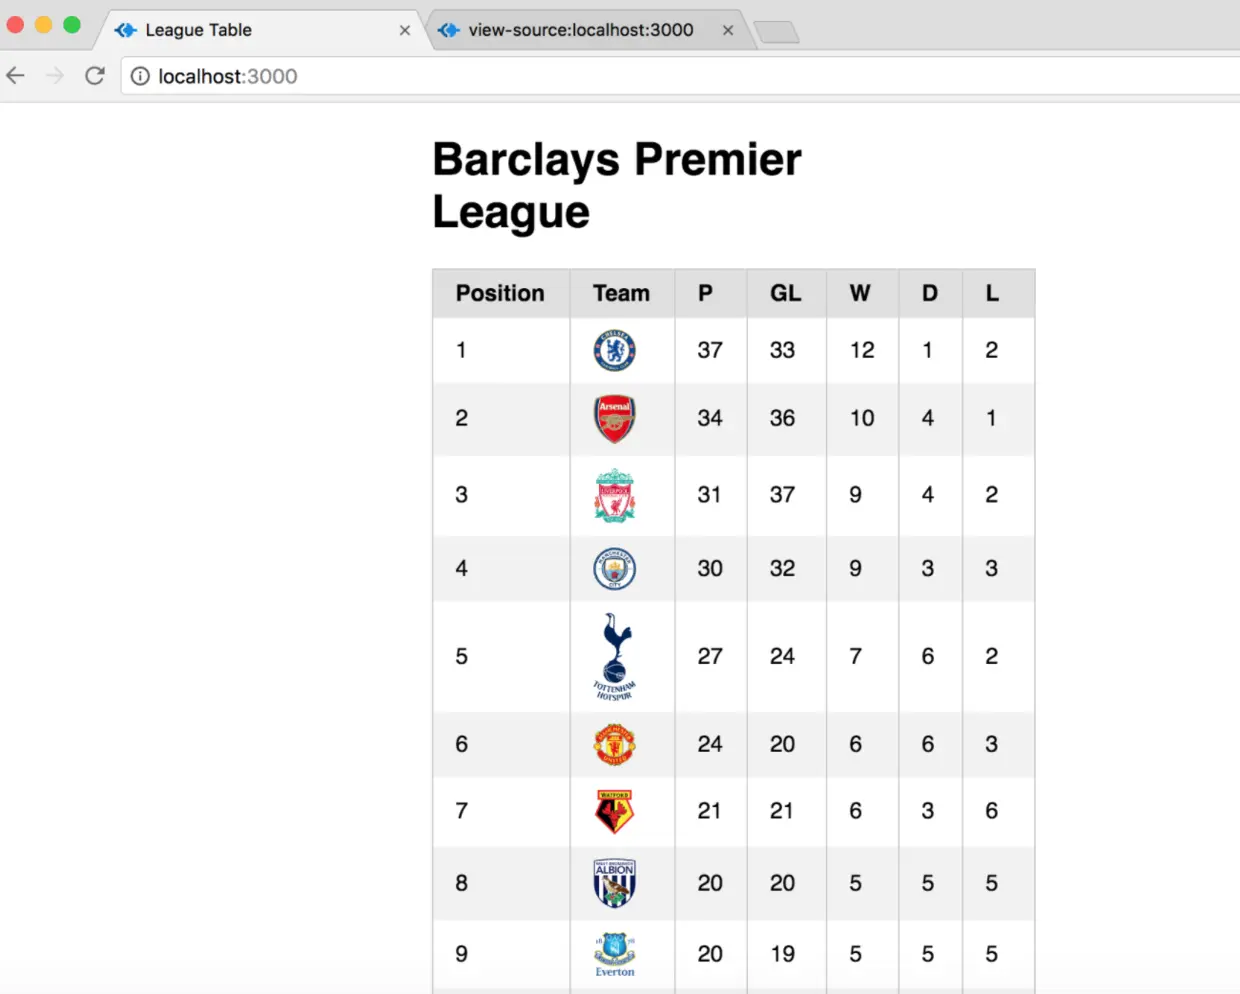Switch to the view-source:localhost:3000 tab
Image resolution: width=1240 pixels, height=994 pixels.
580,30
